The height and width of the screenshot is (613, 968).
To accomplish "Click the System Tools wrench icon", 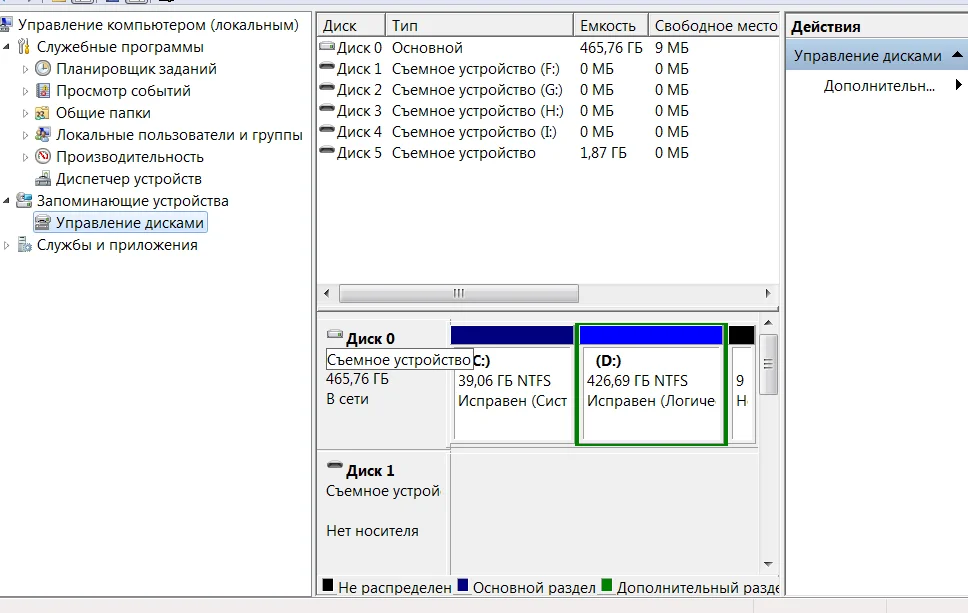I will click(x=23, y=47).
